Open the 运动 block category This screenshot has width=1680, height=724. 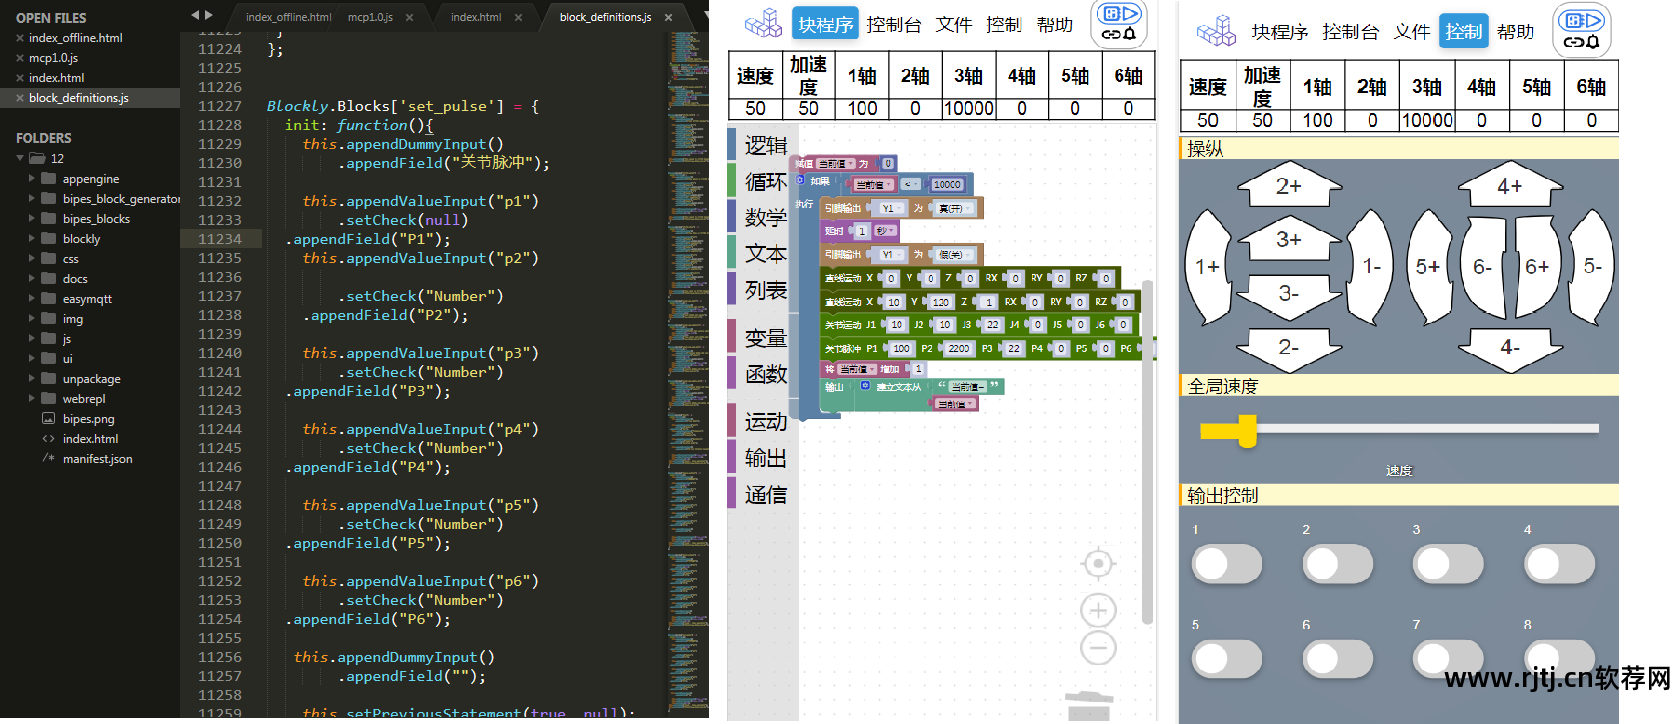(x=765, y=422)
